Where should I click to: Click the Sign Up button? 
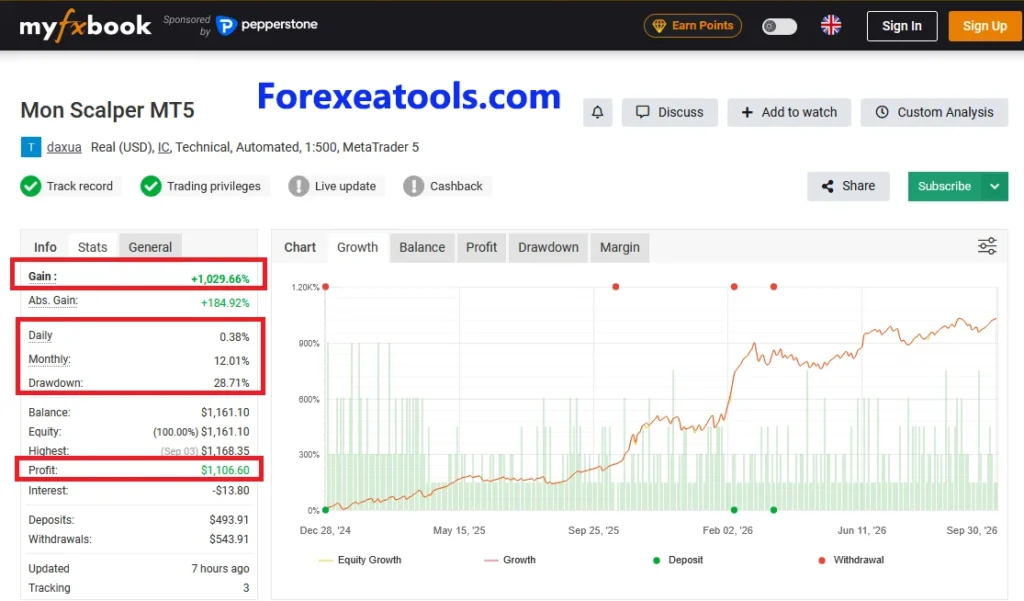pyautogui.click(x=984, y=26)
